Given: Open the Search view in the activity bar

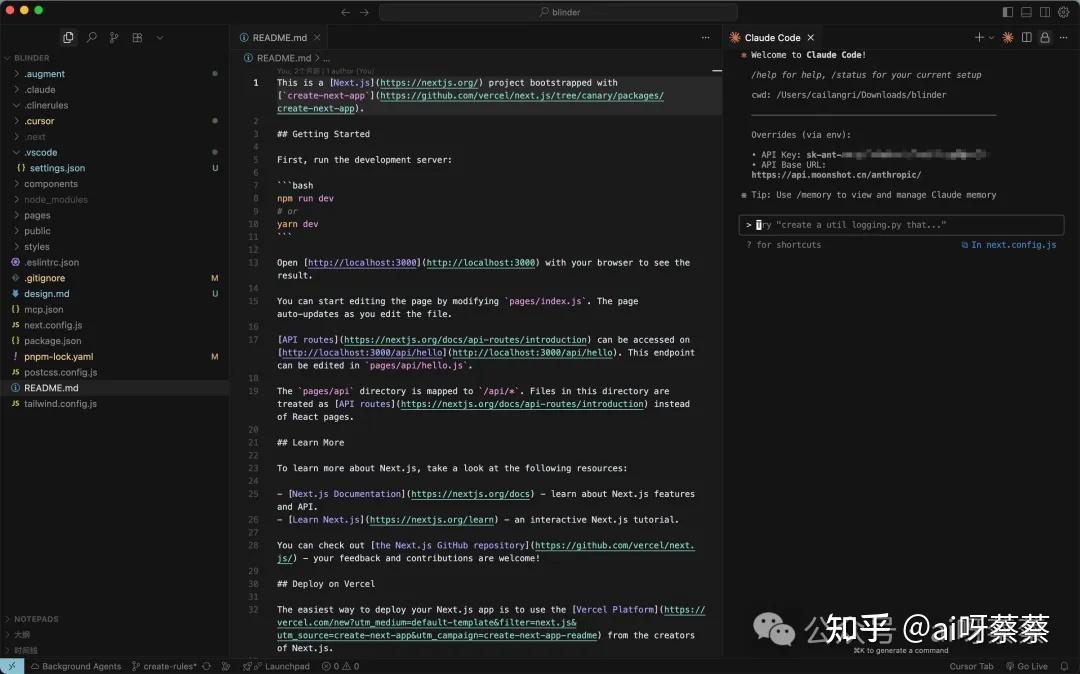Looking at the screenshot, I should point(91,36).
